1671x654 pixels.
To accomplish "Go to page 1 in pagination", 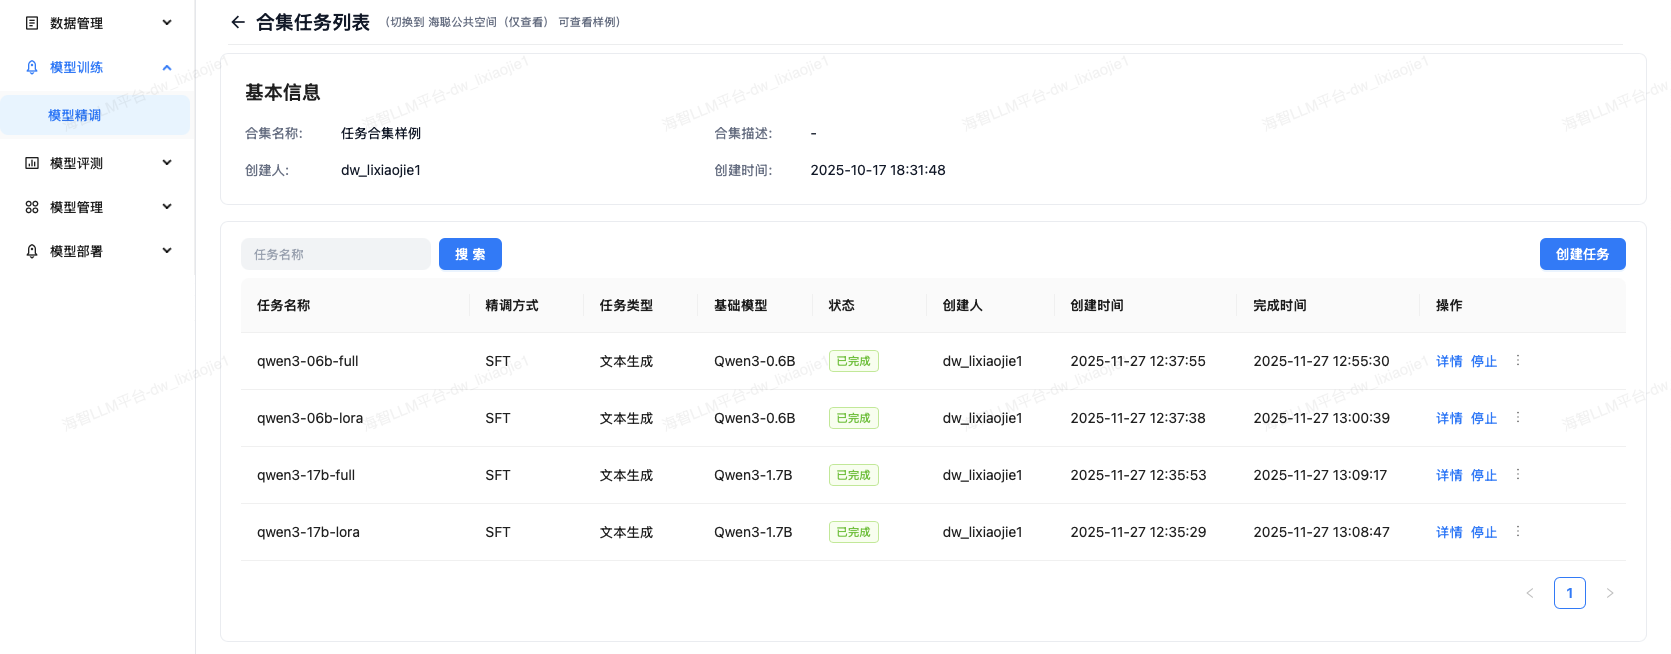I will coord(1569,593).
